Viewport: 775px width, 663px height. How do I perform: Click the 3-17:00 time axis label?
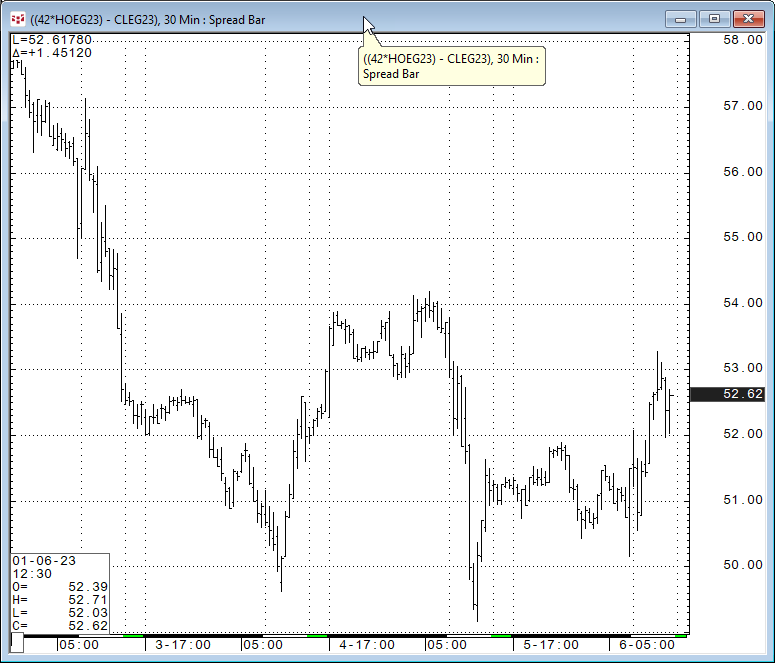tap(183, 645)
